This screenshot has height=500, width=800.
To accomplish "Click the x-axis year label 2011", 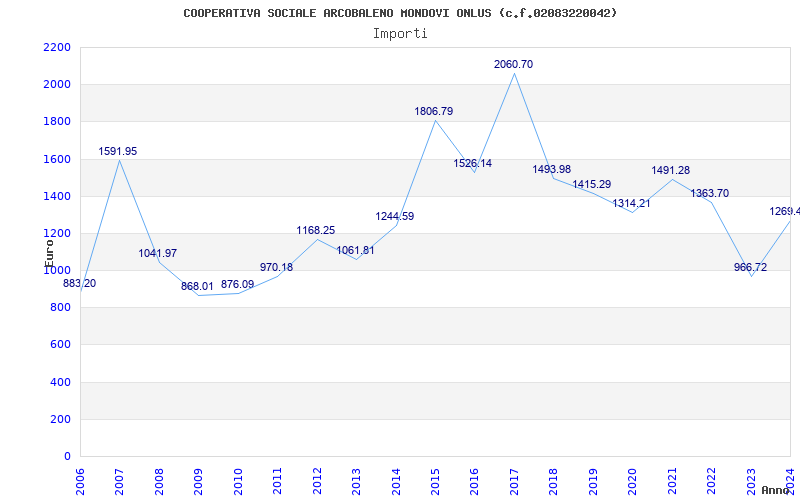I will [278, 481].
